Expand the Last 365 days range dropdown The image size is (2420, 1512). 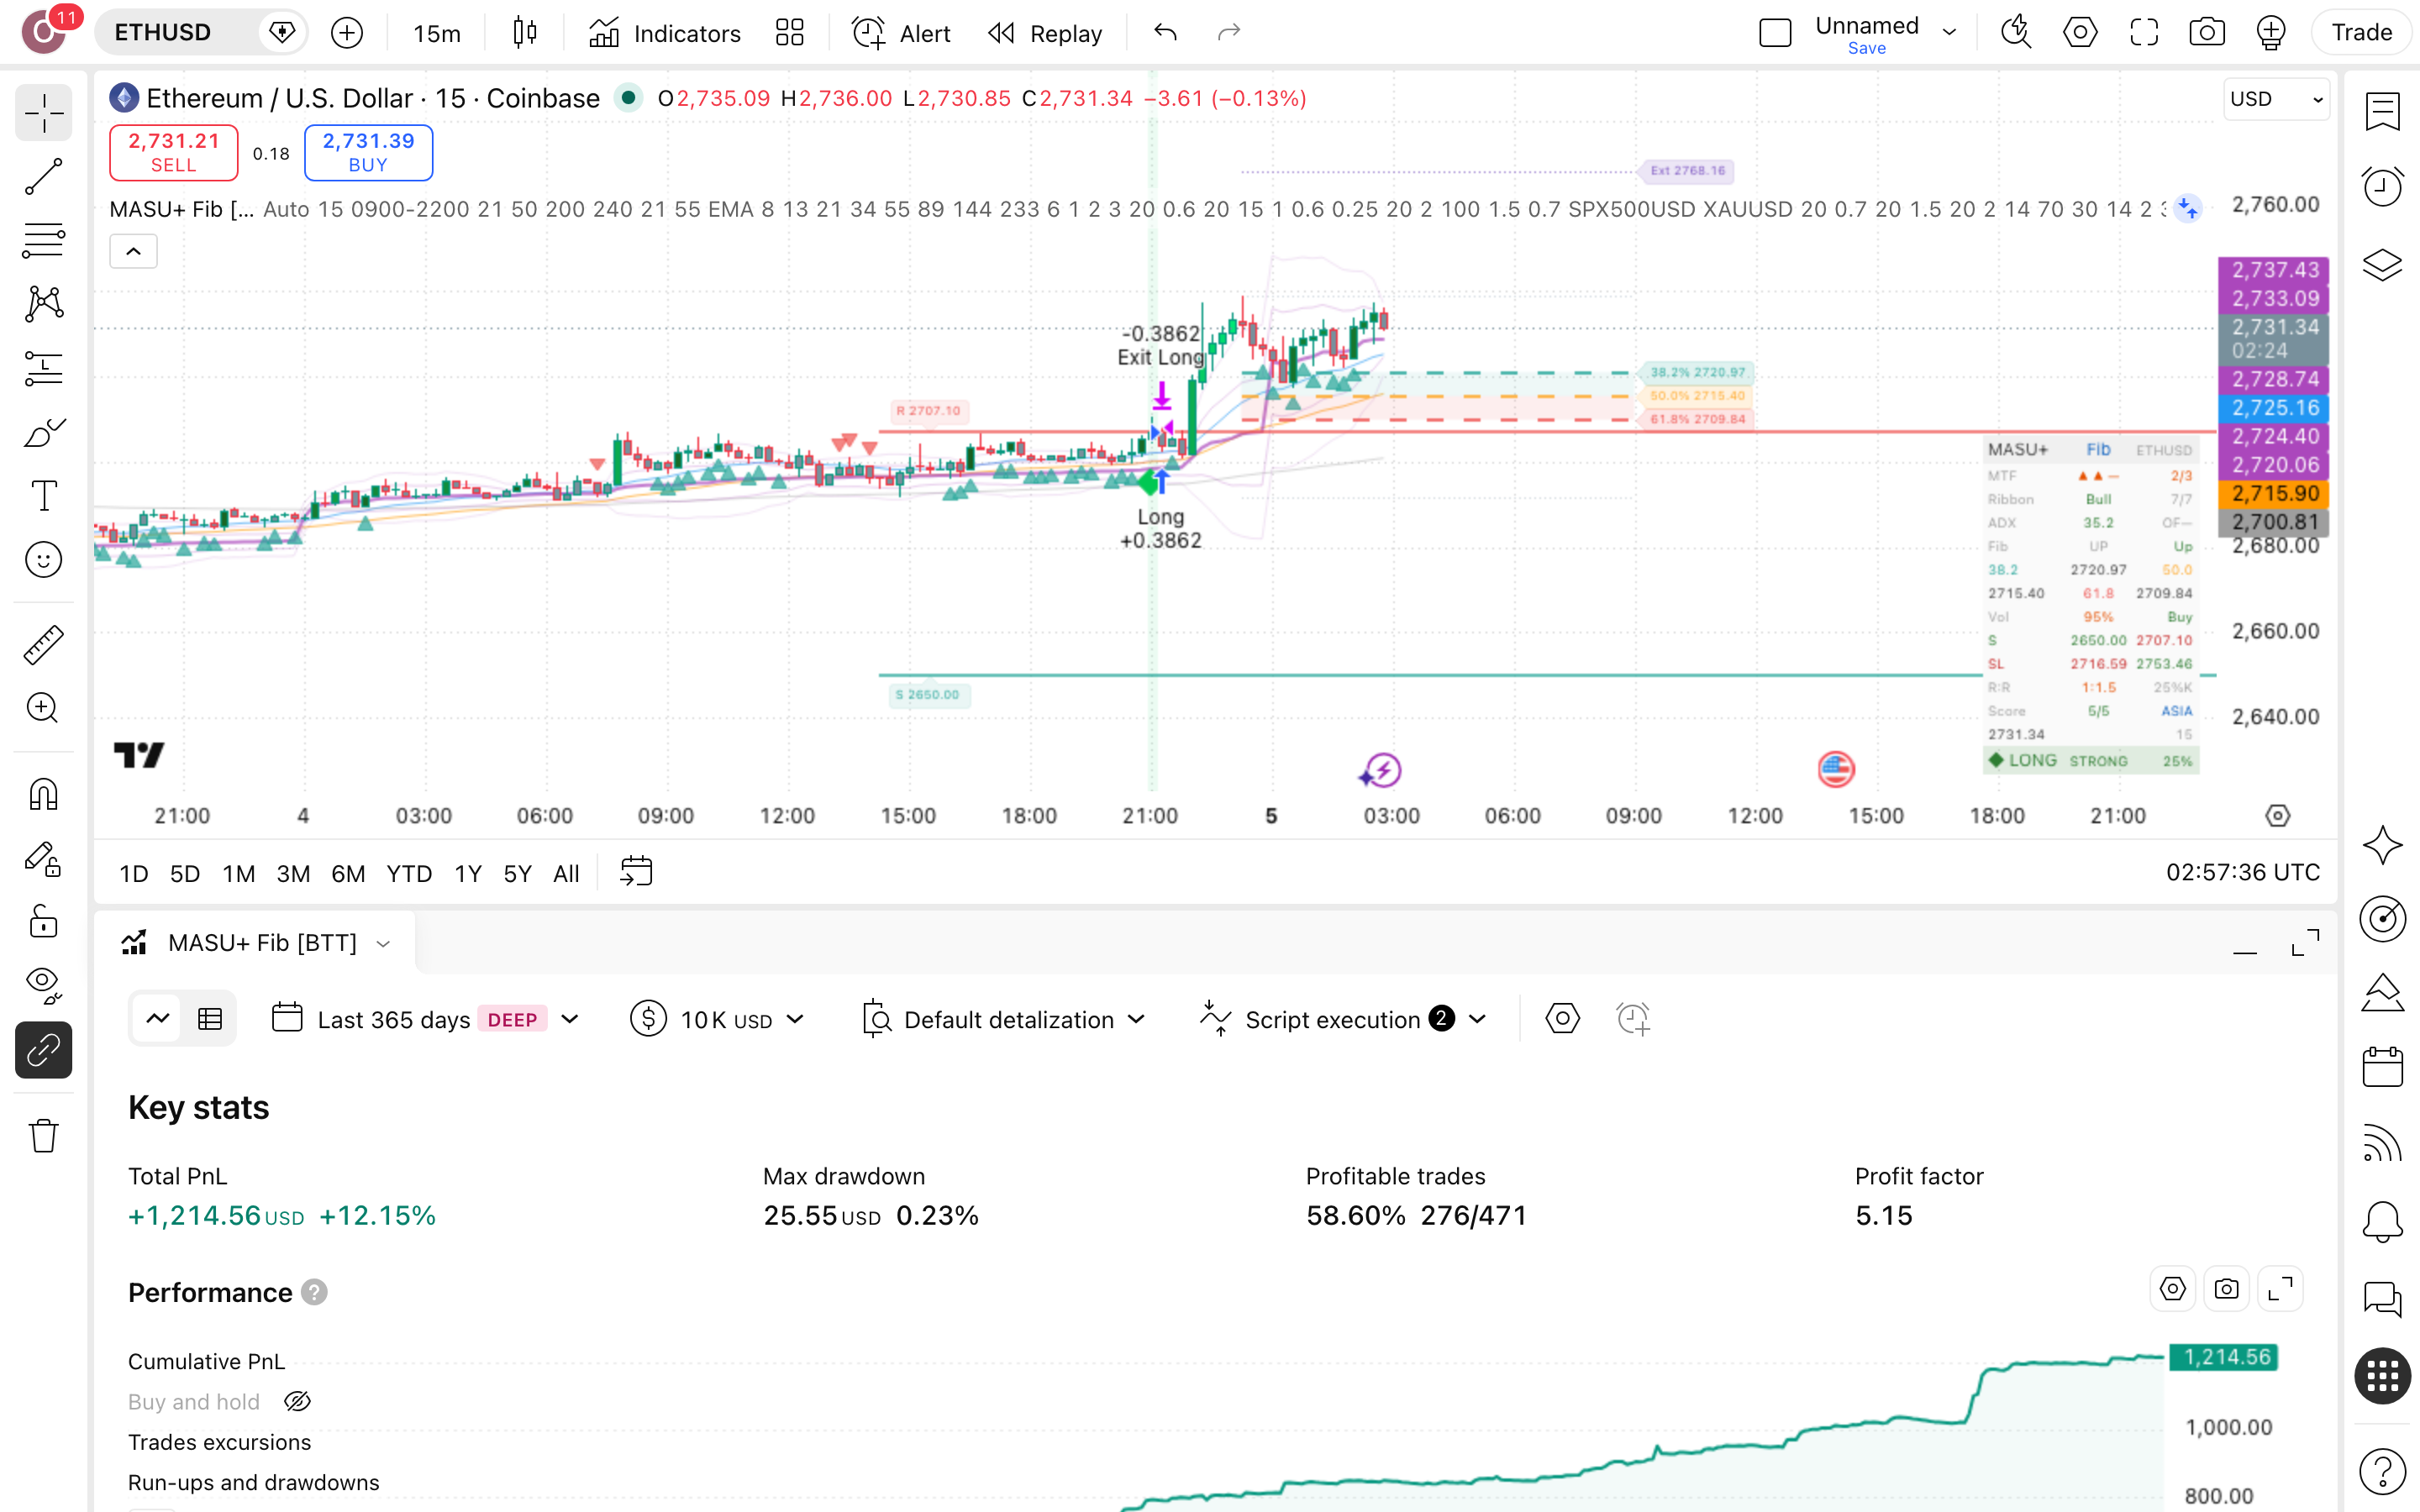pos(425,1019)
